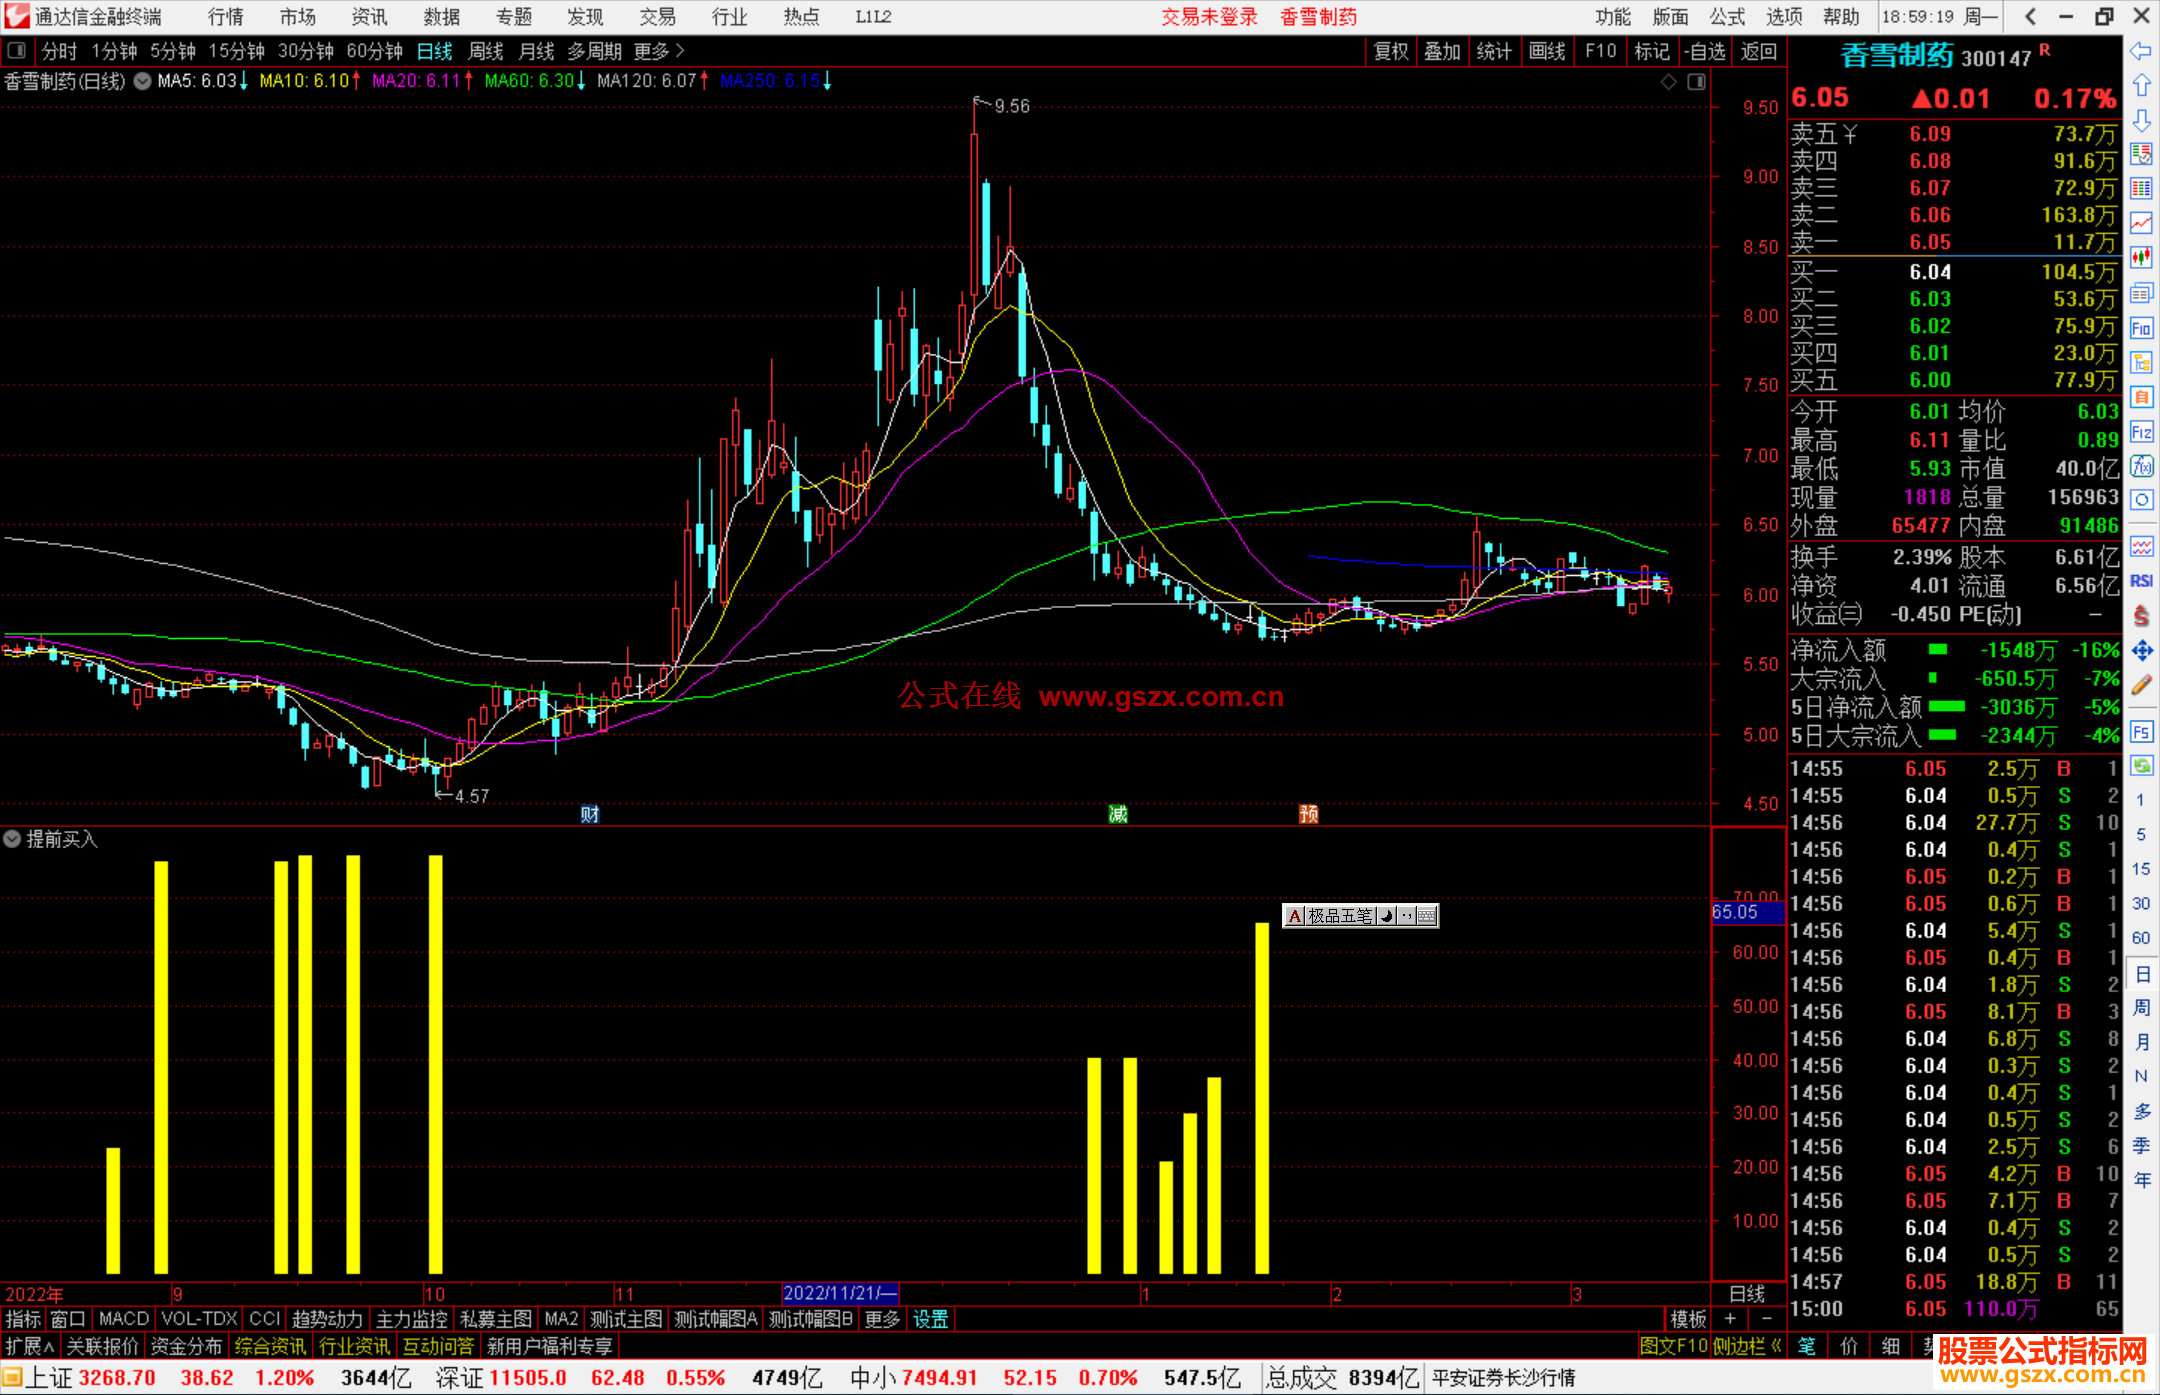Select the pencil drawing tool icon
This screenshot has width=2160, height=1395.
(2141, 685)
